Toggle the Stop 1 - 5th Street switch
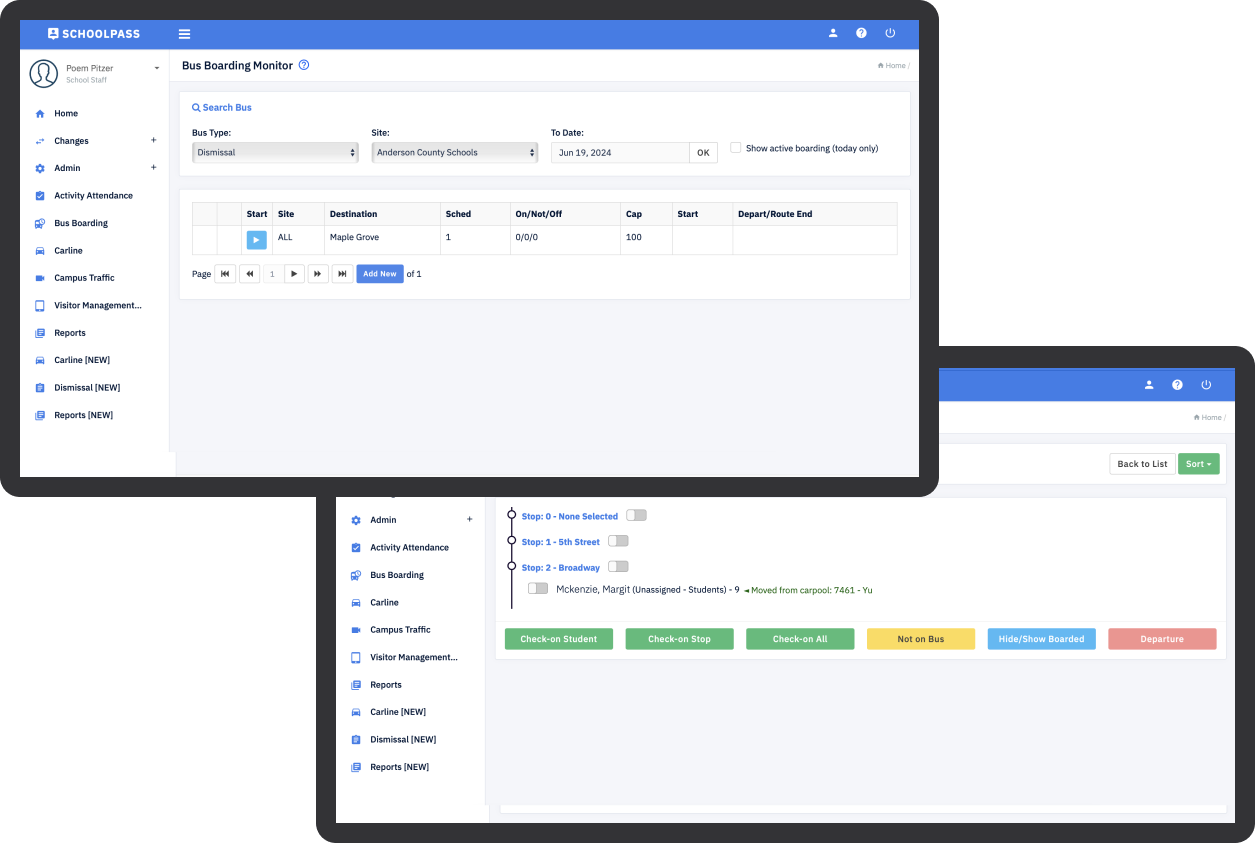1255x843 pixels. click(618, 541)
